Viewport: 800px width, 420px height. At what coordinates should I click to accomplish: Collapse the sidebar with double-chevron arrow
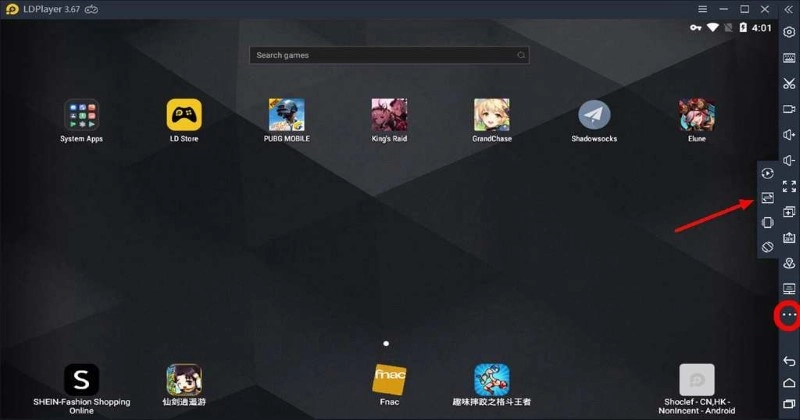click(789, 9)
